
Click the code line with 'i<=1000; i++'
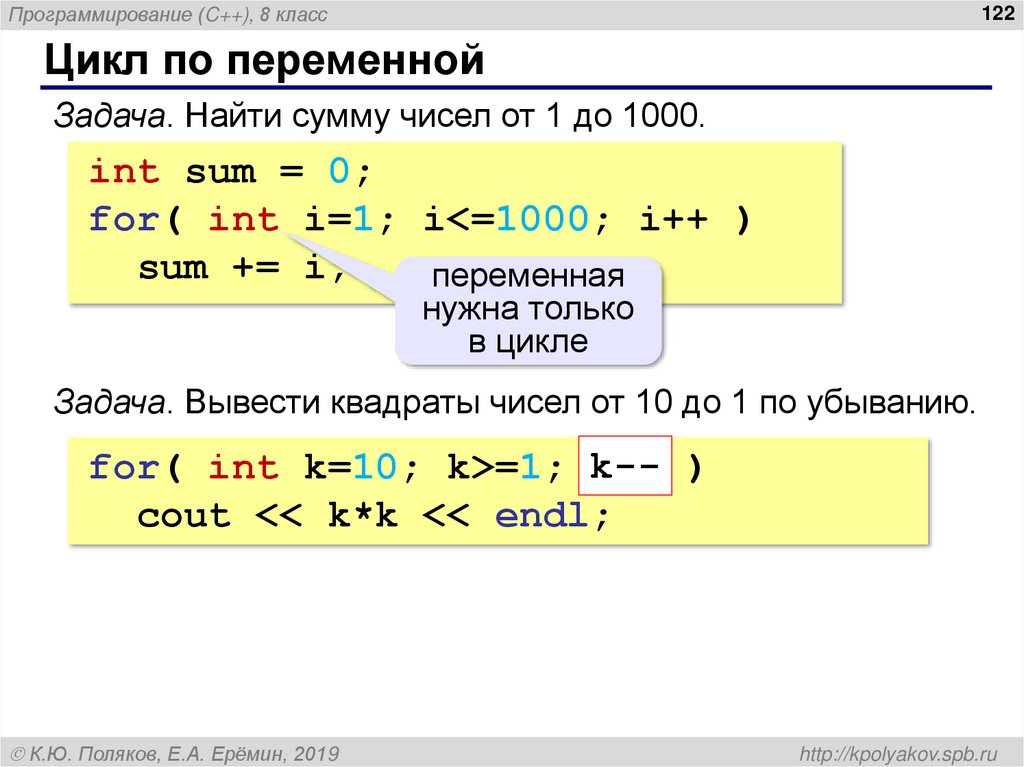420,219
